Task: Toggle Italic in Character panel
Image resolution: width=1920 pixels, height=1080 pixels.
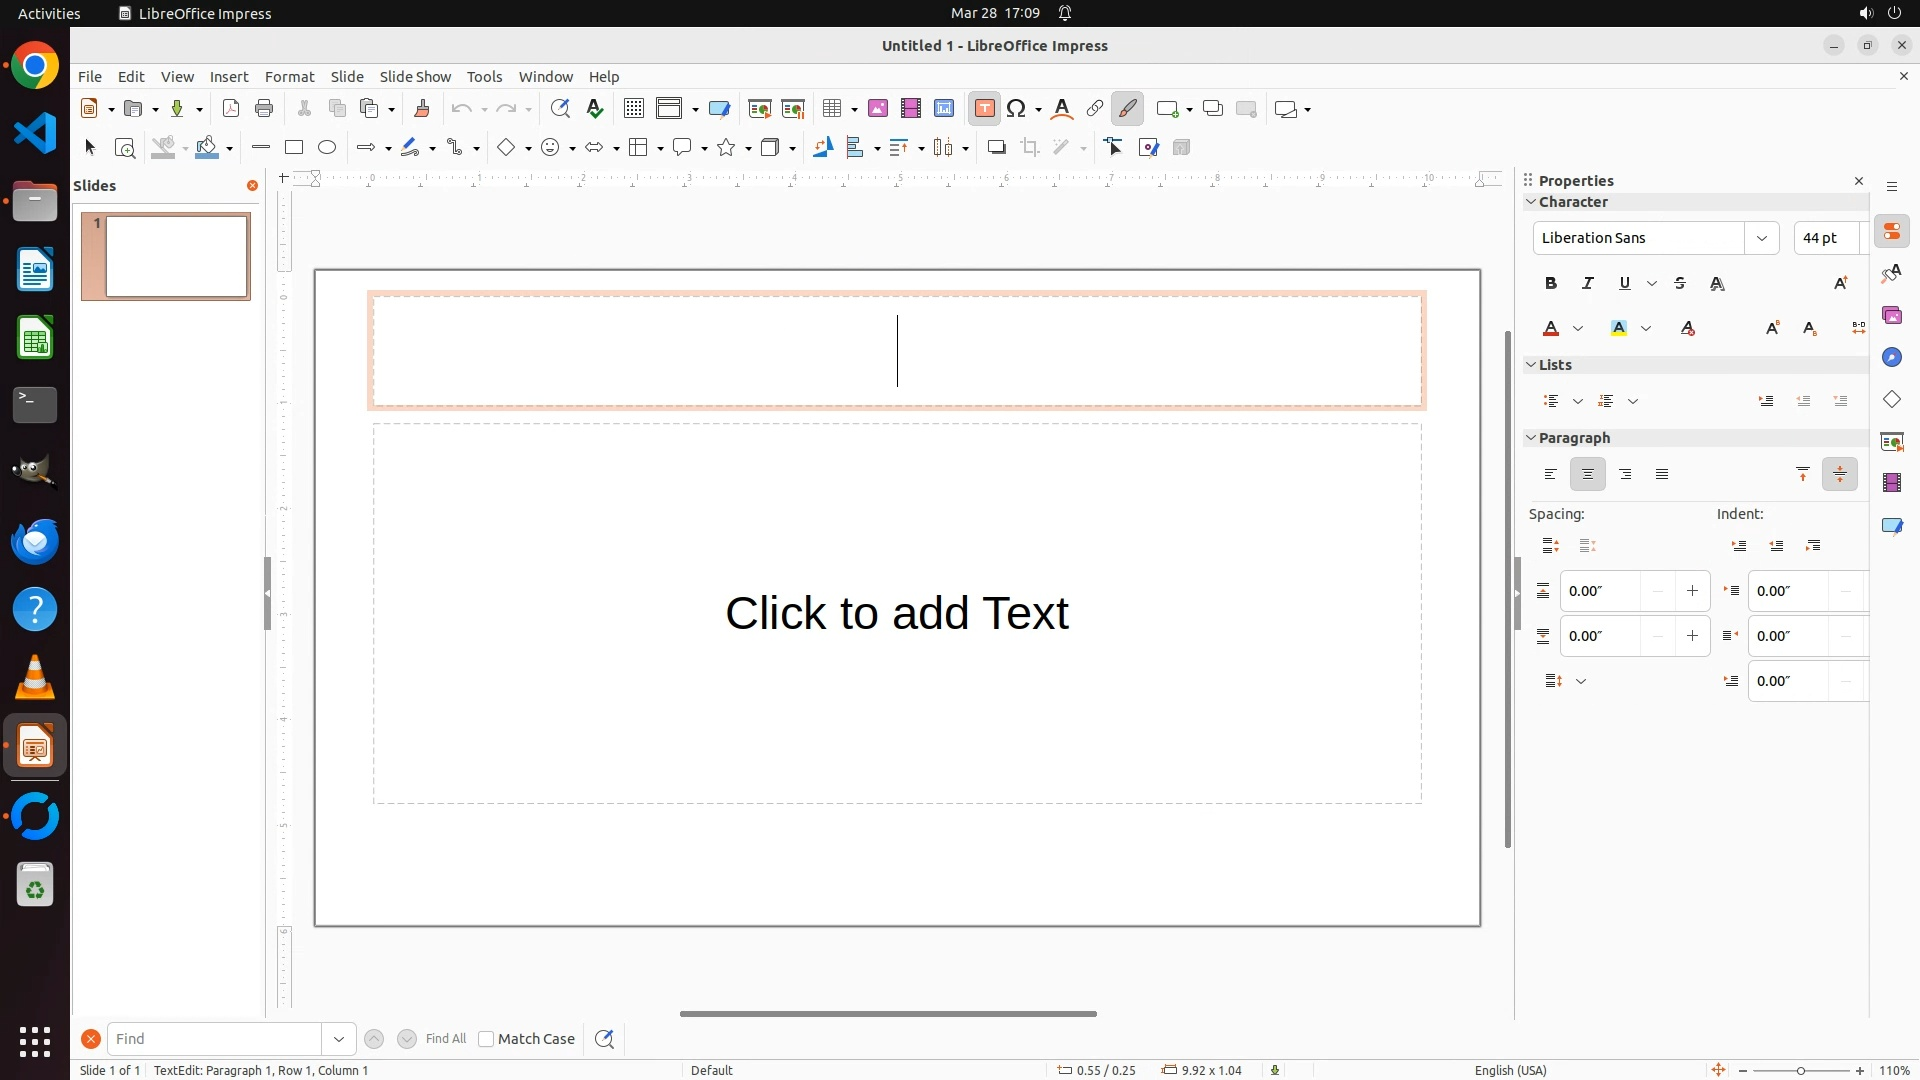Action: click(1588, 284)
